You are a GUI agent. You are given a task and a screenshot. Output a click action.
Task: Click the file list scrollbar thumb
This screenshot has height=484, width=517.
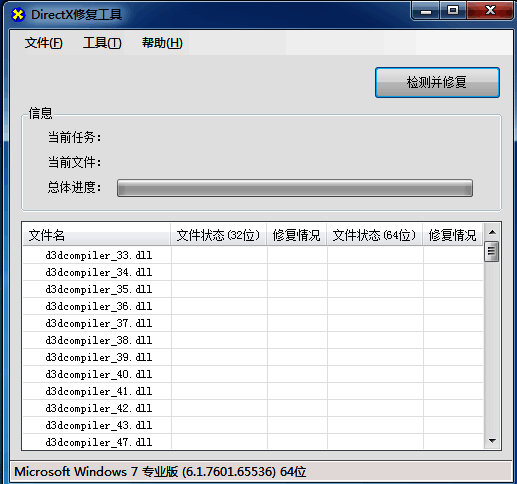pyautogui.click(x=492, y=252)
